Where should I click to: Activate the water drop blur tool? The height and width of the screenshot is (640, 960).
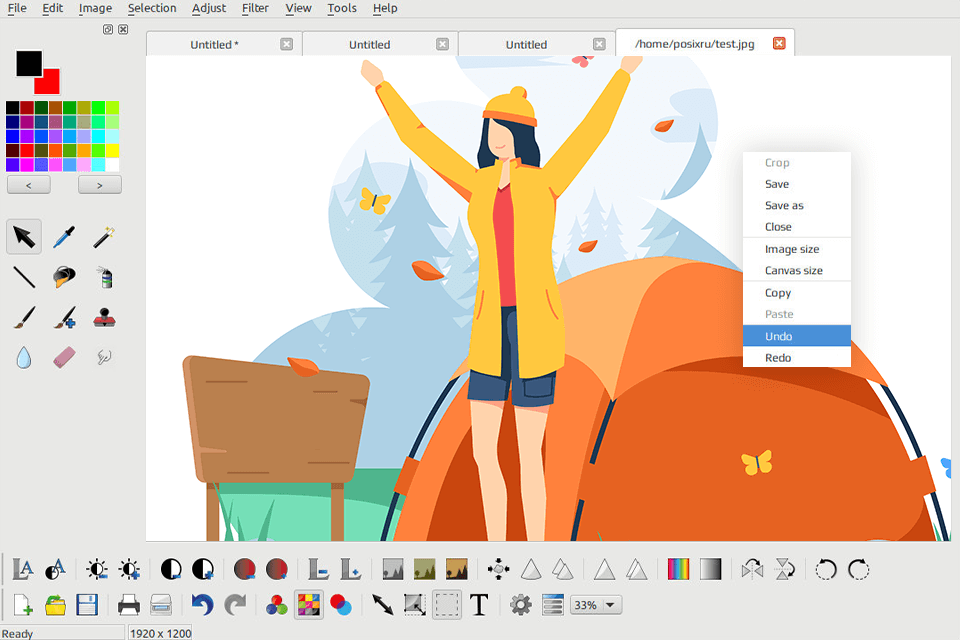pos(24,358)
